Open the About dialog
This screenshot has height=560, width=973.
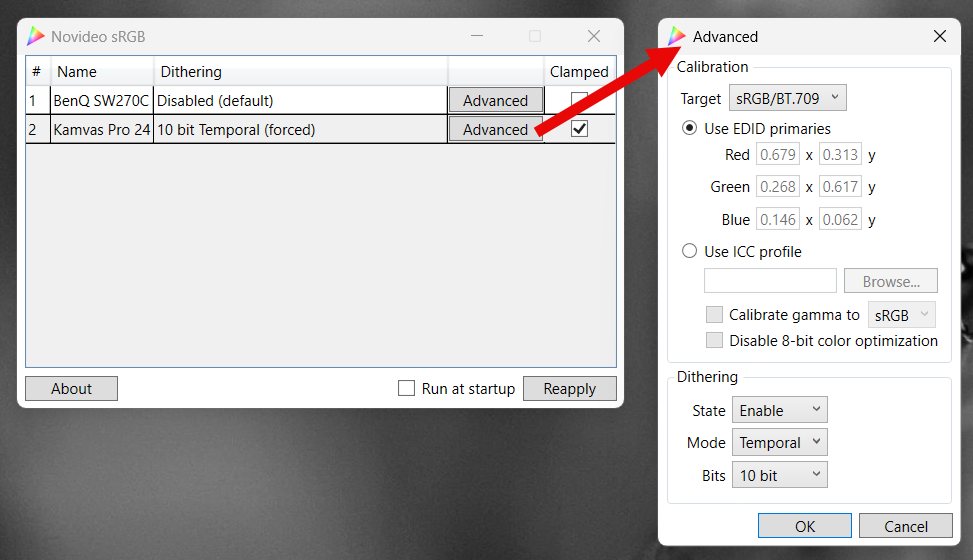coord(71,389)
